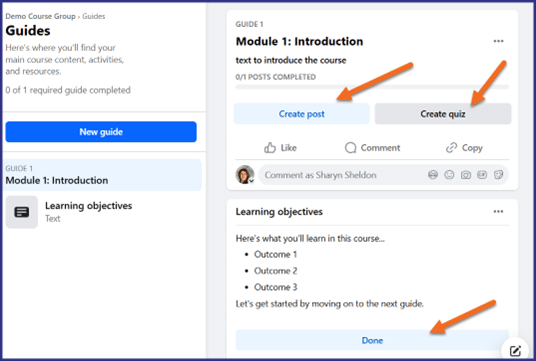
Task: Open the avatar sticker icon in comment box
Action: coord(433,175)
